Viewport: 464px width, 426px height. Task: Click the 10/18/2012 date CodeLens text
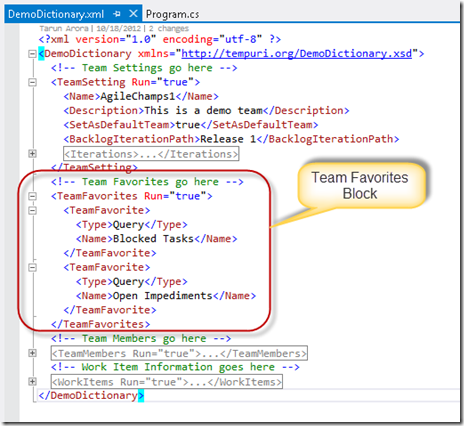pyautogui.click(x=119, y=28)
